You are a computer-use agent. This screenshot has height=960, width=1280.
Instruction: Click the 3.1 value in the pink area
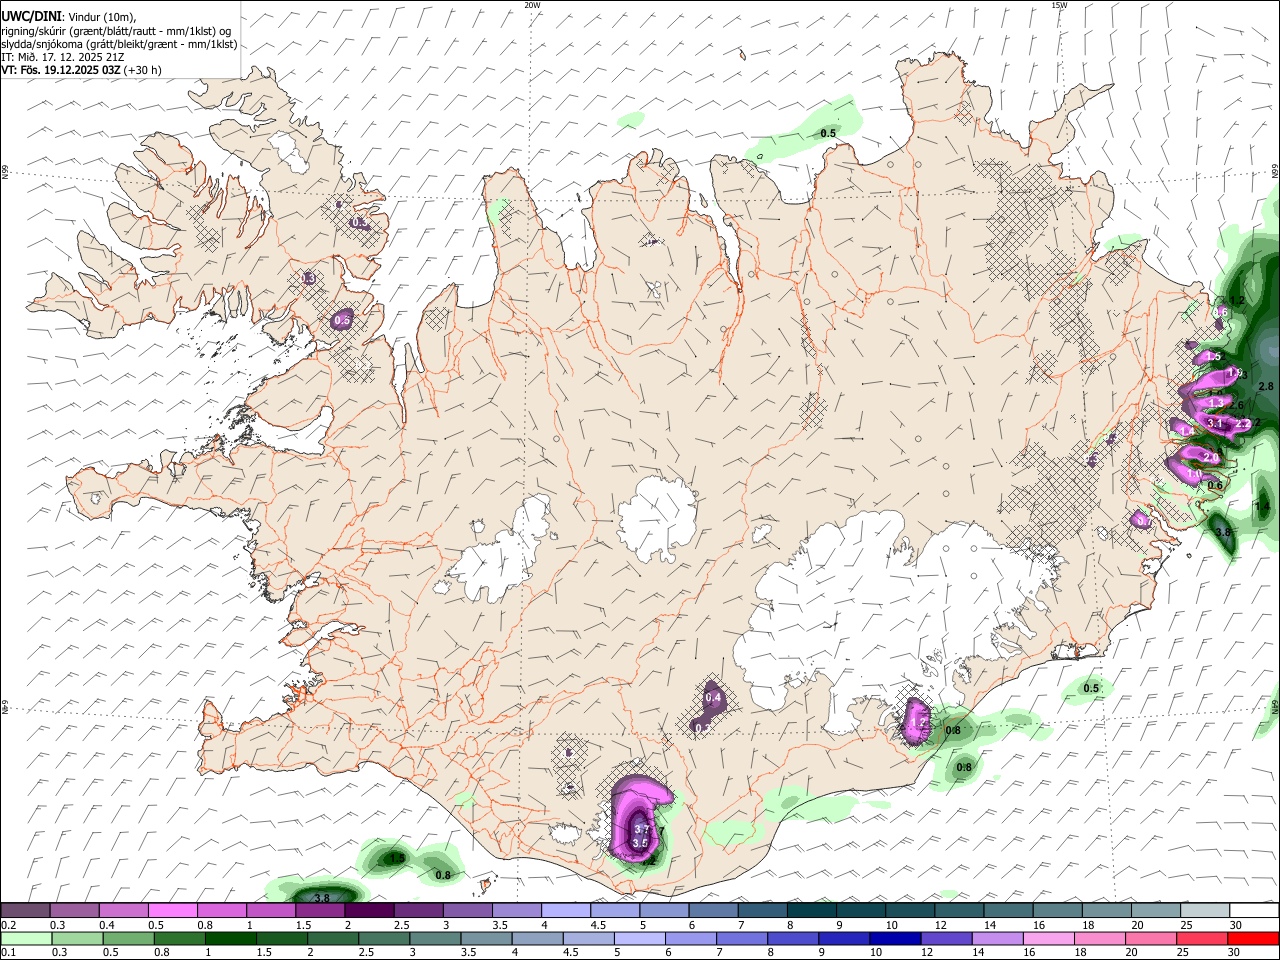click(x=1215, y=424)
